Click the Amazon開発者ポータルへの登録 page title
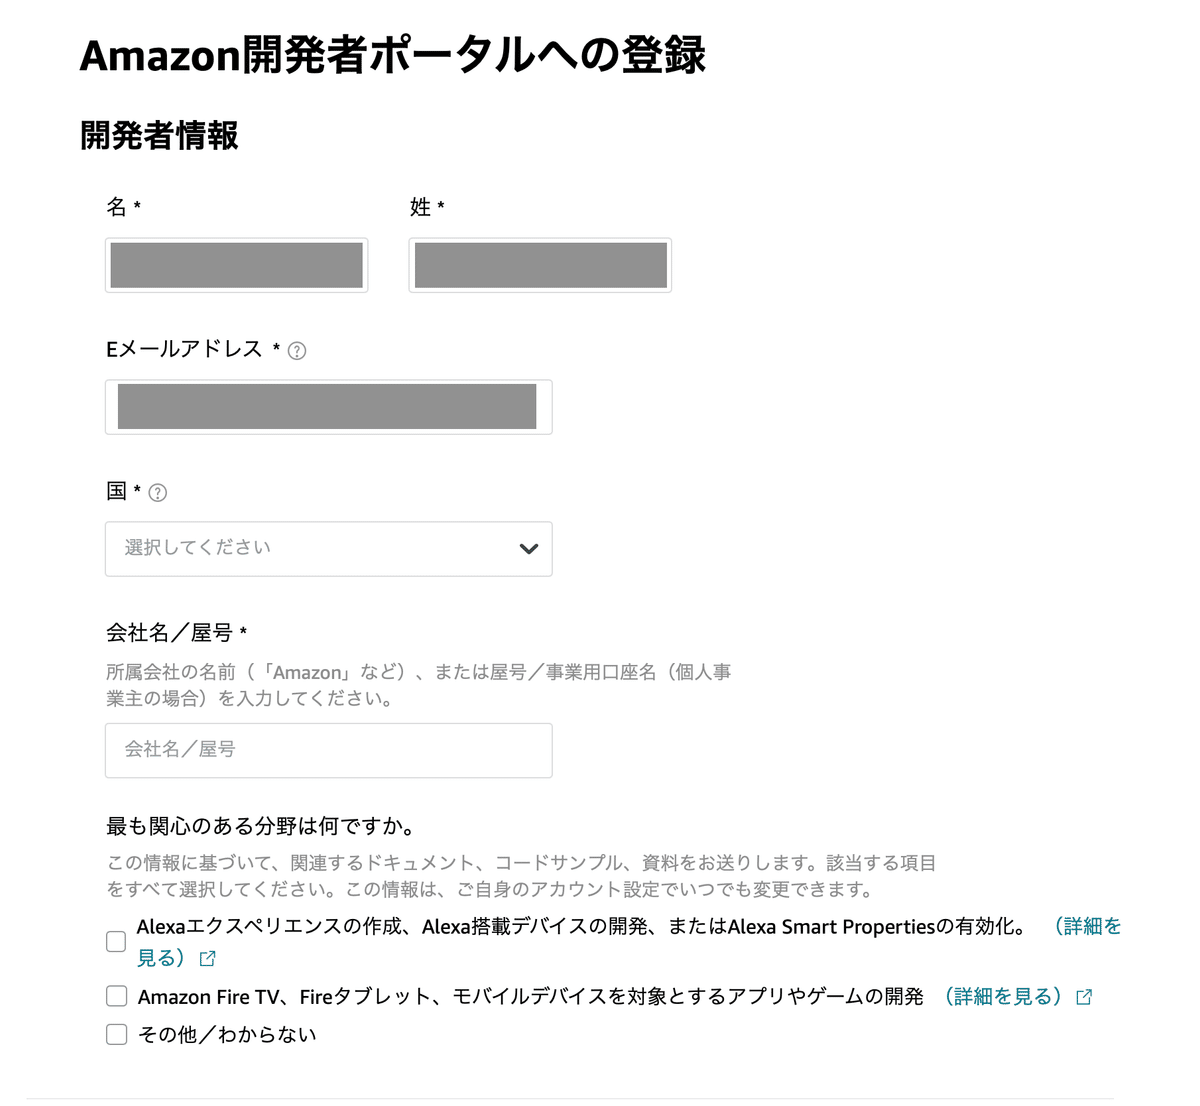 tap(393, 55)
